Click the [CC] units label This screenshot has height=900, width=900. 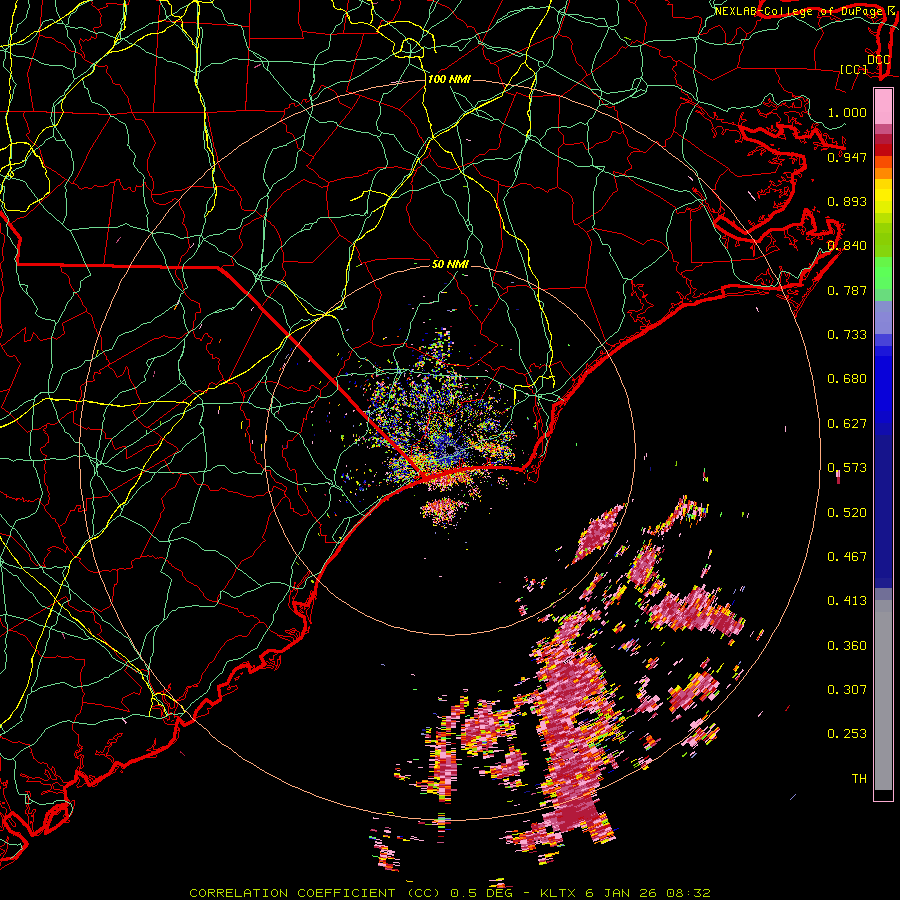point(854,69)
